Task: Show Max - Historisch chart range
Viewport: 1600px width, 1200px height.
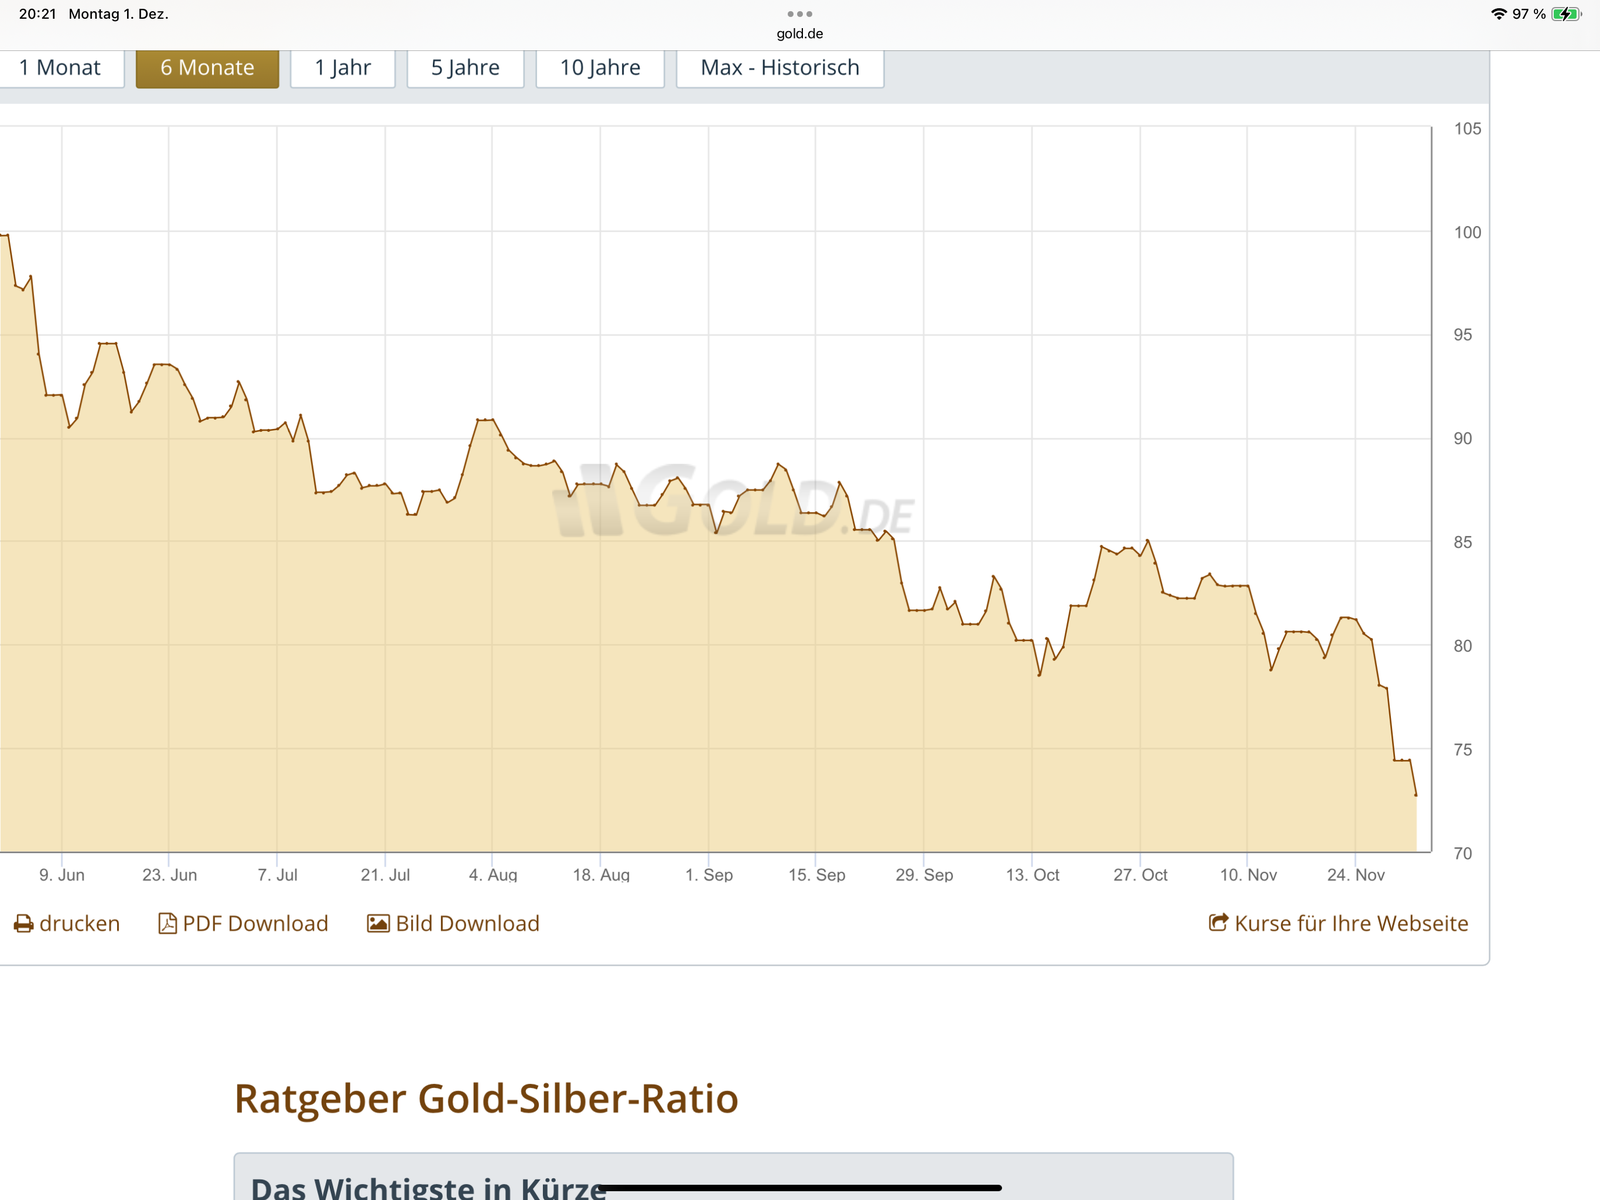Action: (780, 68)
